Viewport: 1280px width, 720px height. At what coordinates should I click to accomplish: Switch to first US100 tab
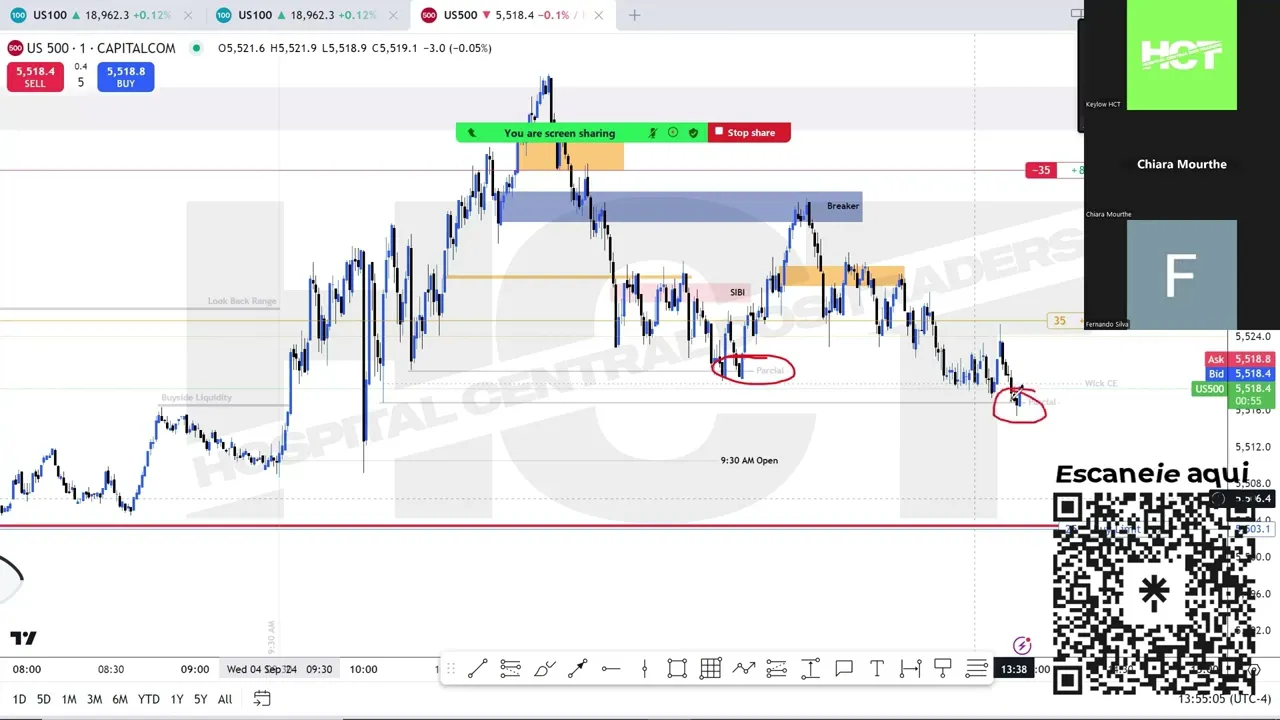coord(100,15)
